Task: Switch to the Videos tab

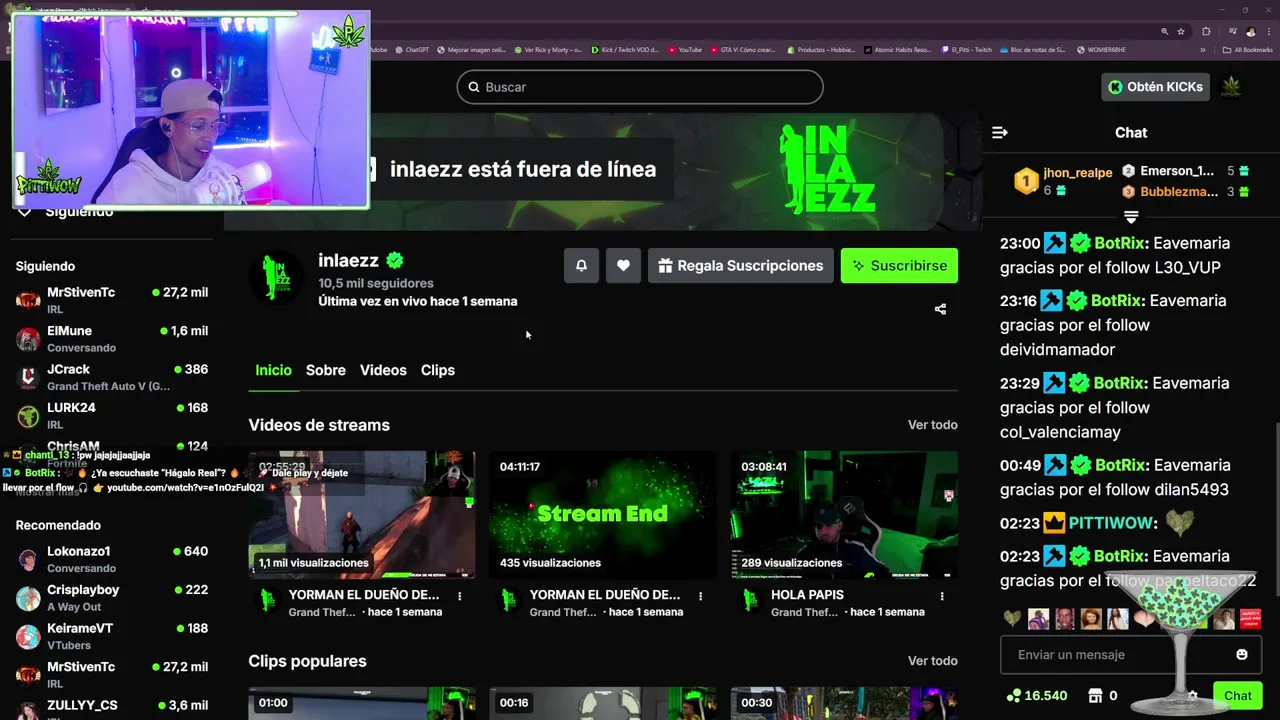Action: 383,370
